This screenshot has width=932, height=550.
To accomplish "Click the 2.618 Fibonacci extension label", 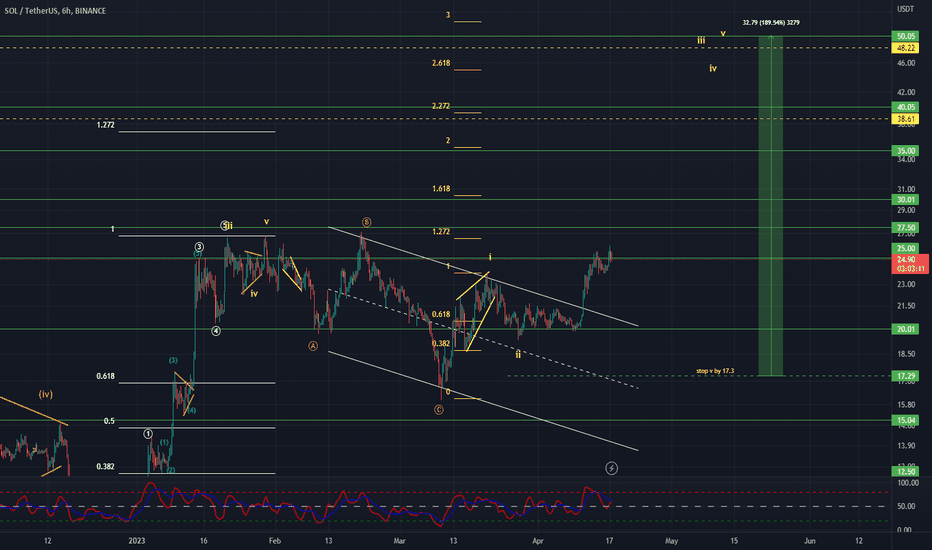I will (441, 63).
